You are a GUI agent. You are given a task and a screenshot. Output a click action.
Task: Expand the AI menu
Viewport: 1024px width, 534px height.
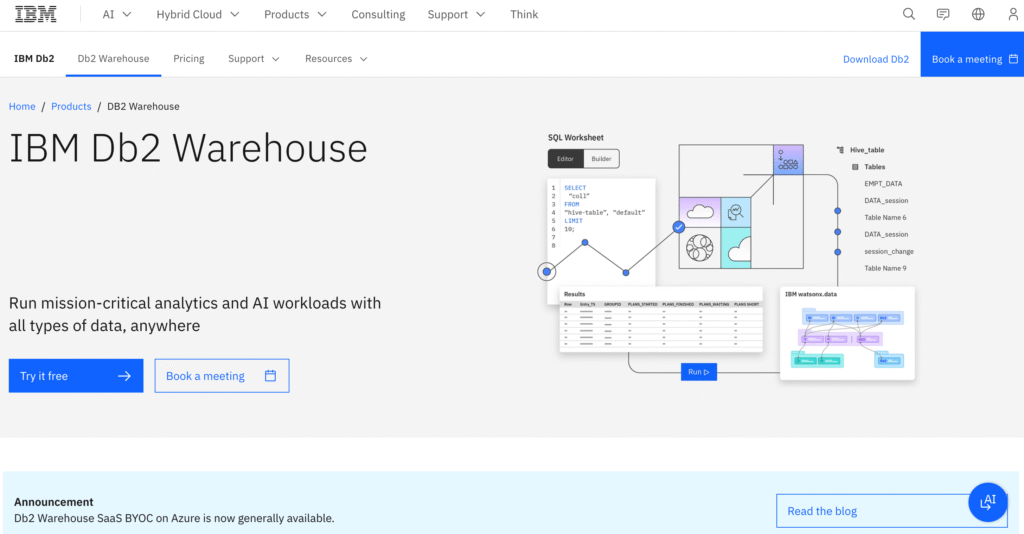click(x=117, y=14)
